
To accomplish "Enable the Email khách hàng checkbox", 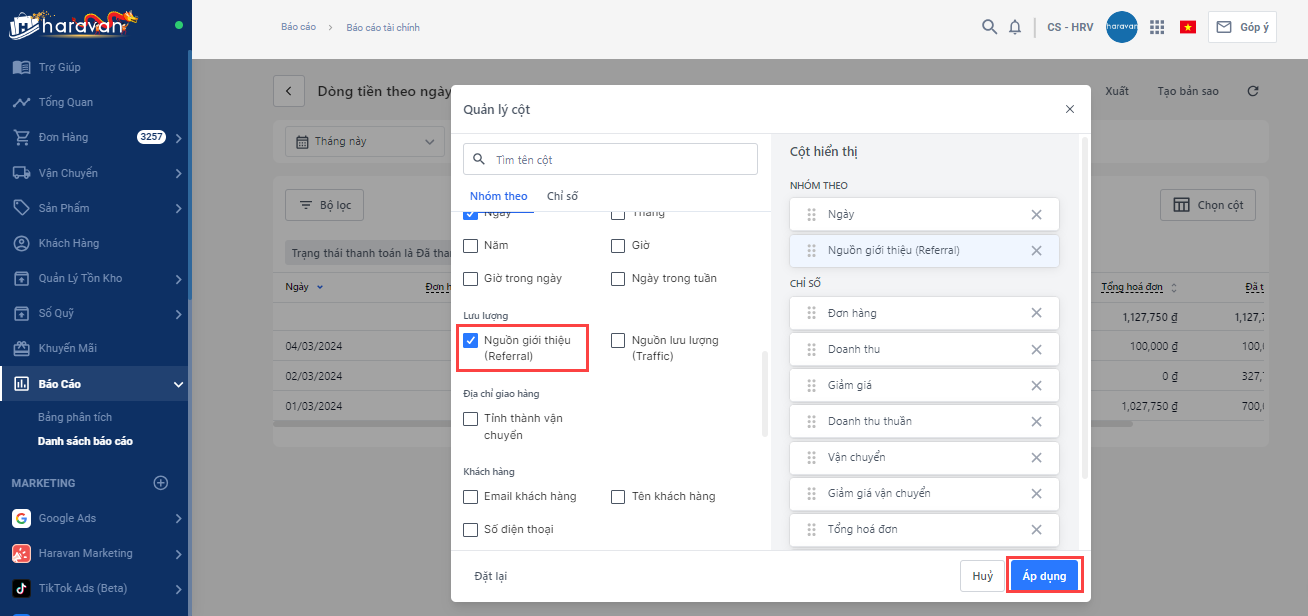I will (471, 497).
